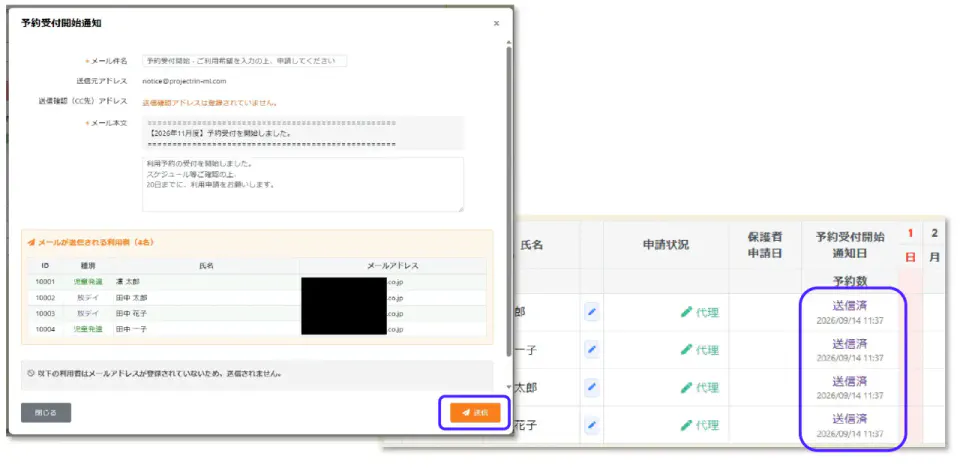The width and height of the screenshot is (960, 468).
Task: Click the 種別 column header in dialog
Action: coord(87,266)
